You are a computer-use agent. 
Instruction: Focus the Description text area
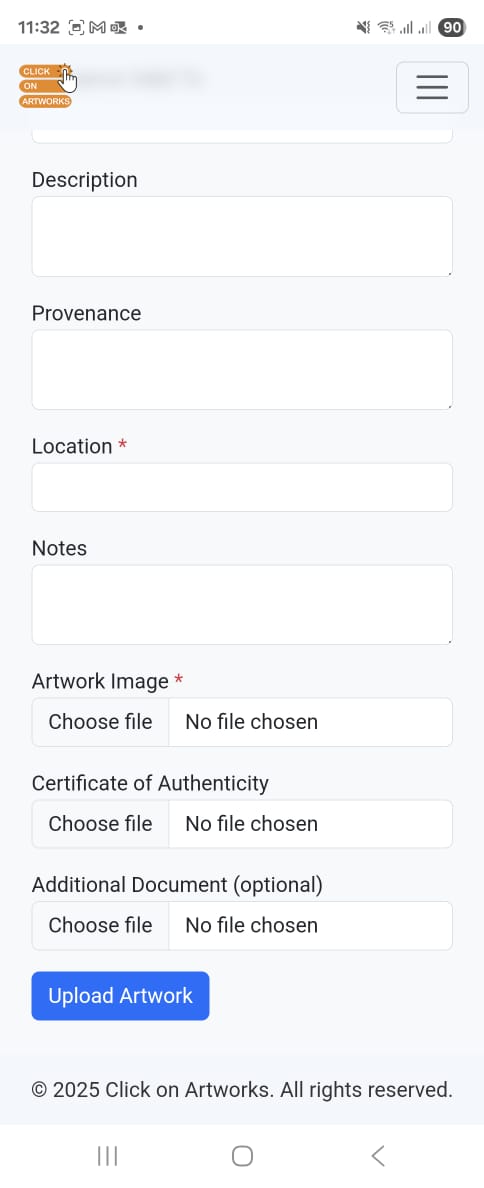[242, 236]
